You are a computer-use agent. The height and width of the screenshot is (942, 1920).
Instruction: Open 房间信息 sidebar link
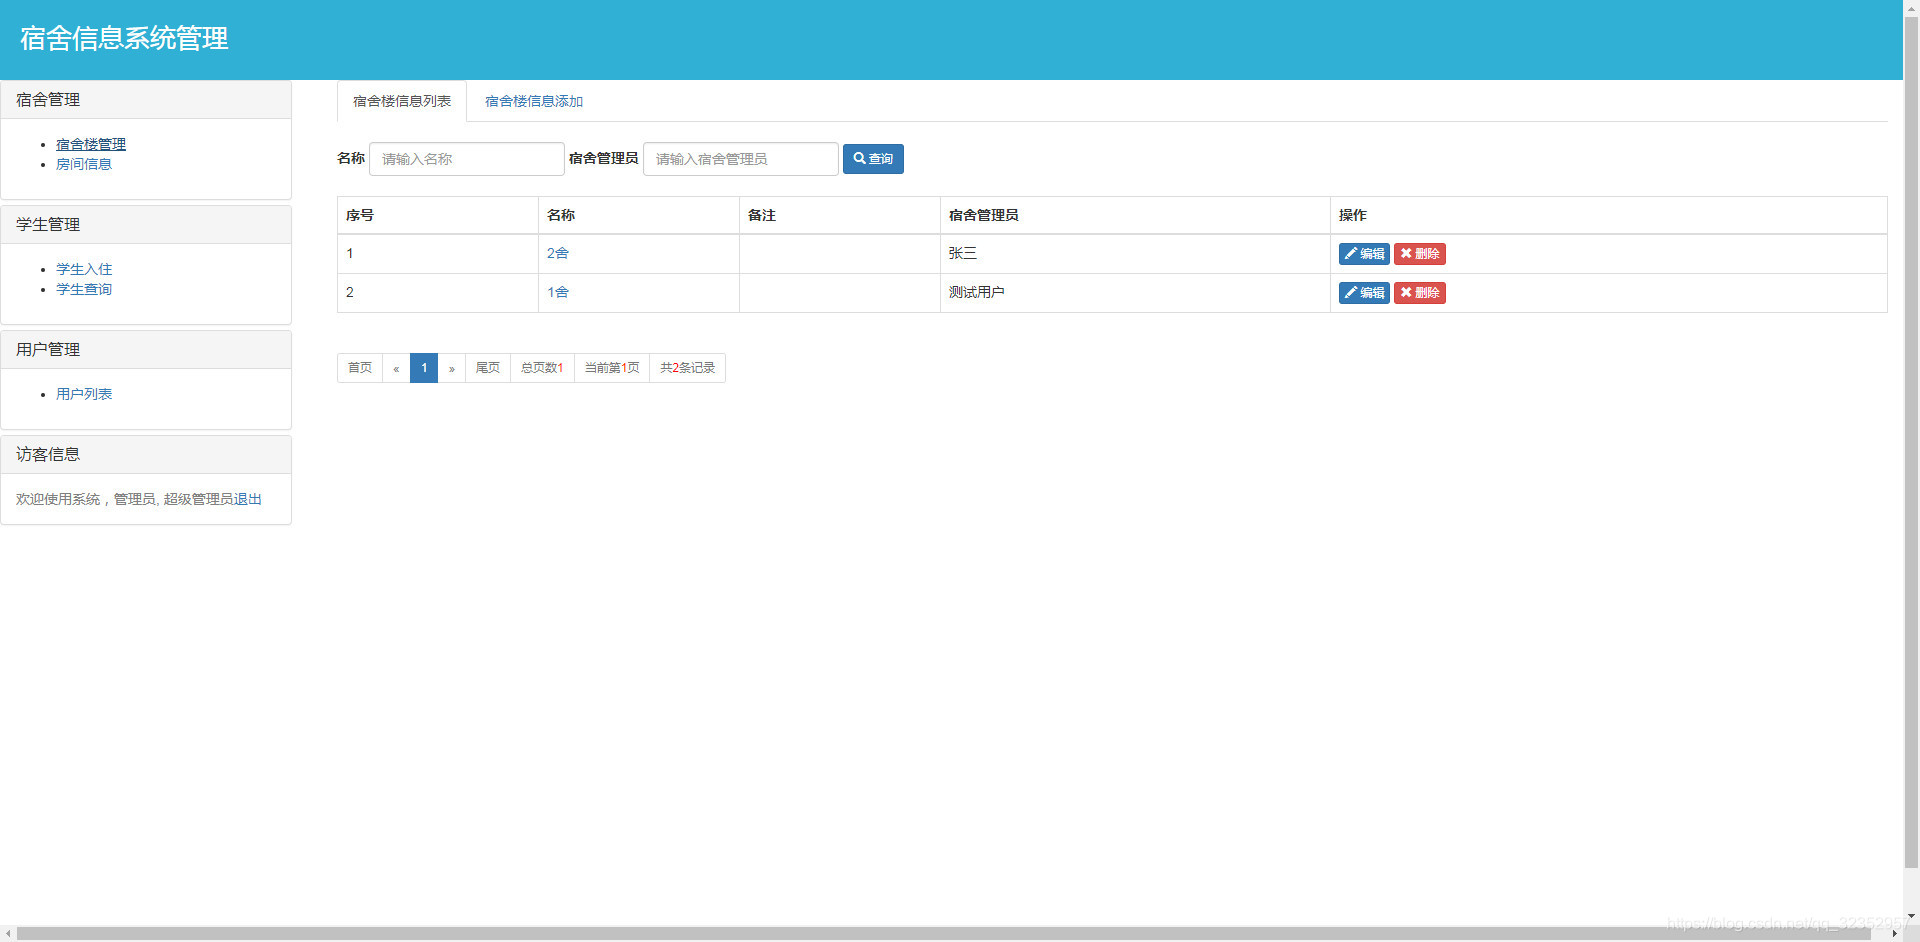(84, 164)
